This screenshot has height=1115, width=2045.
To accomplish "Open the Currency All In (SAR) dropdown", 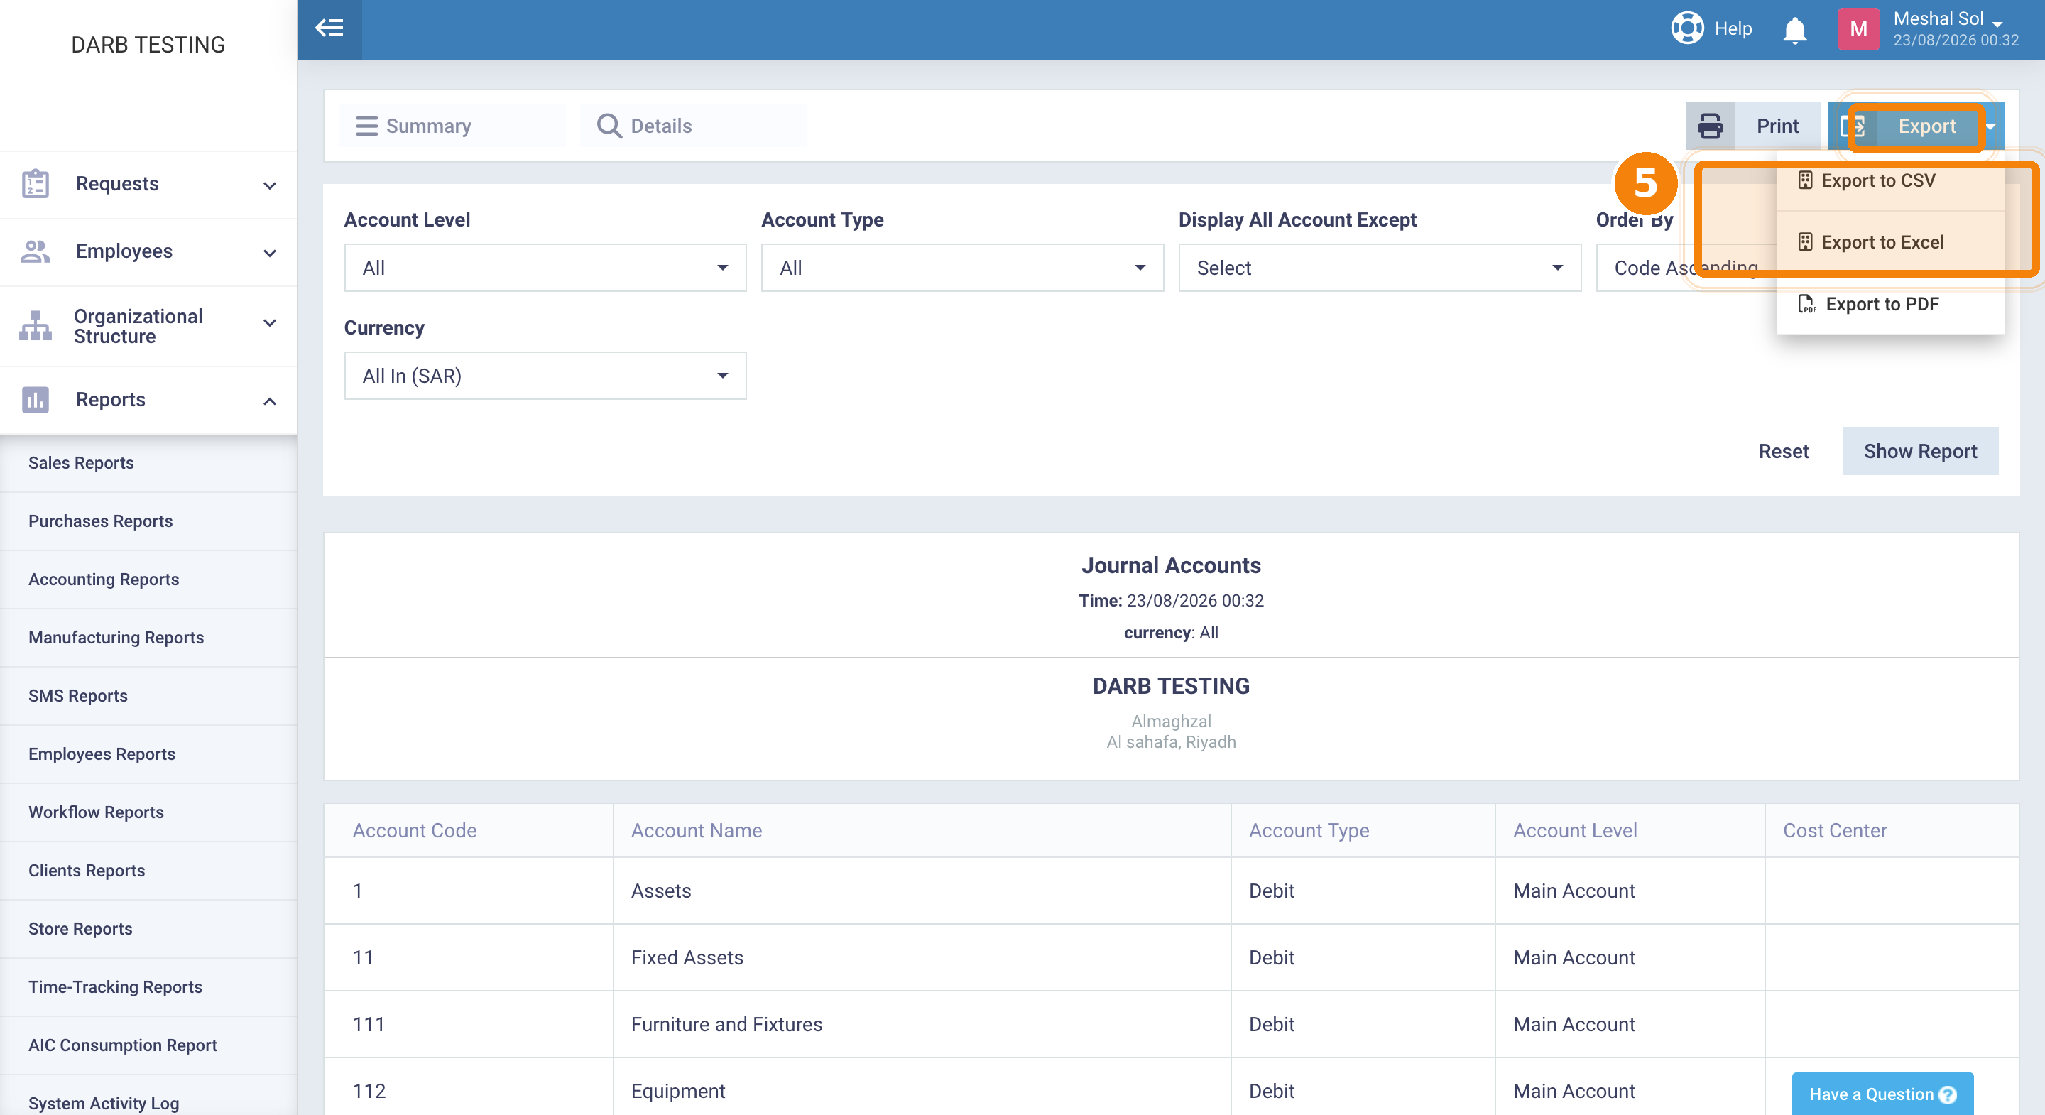I will [x=545, y=376].
